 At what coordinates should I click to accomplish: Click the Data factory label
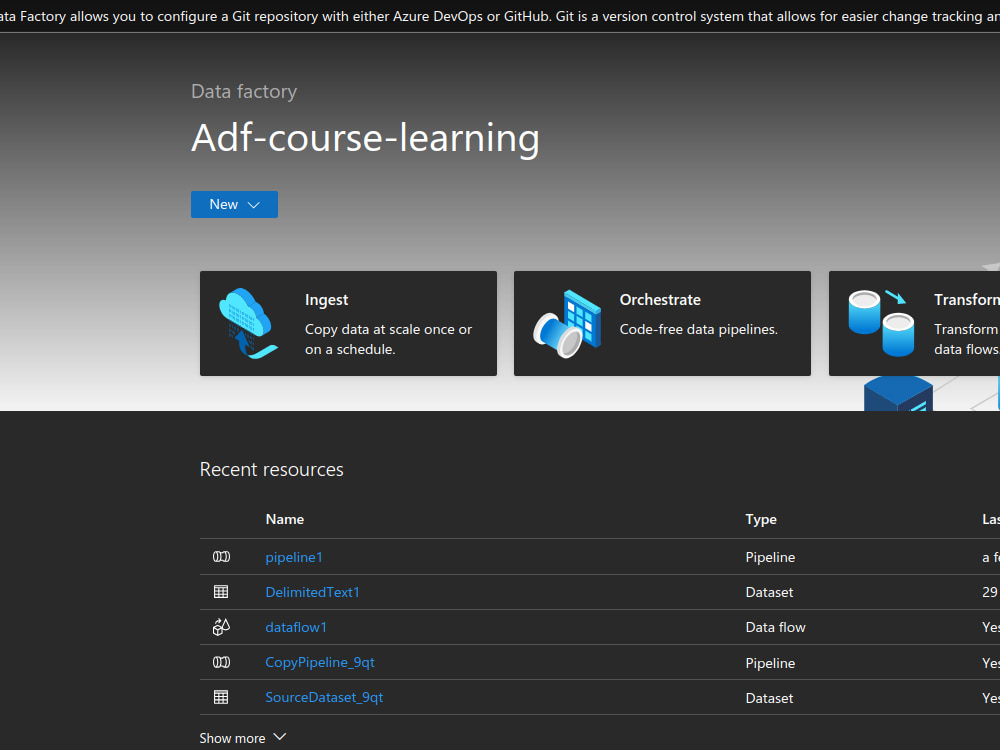point(244,91)
